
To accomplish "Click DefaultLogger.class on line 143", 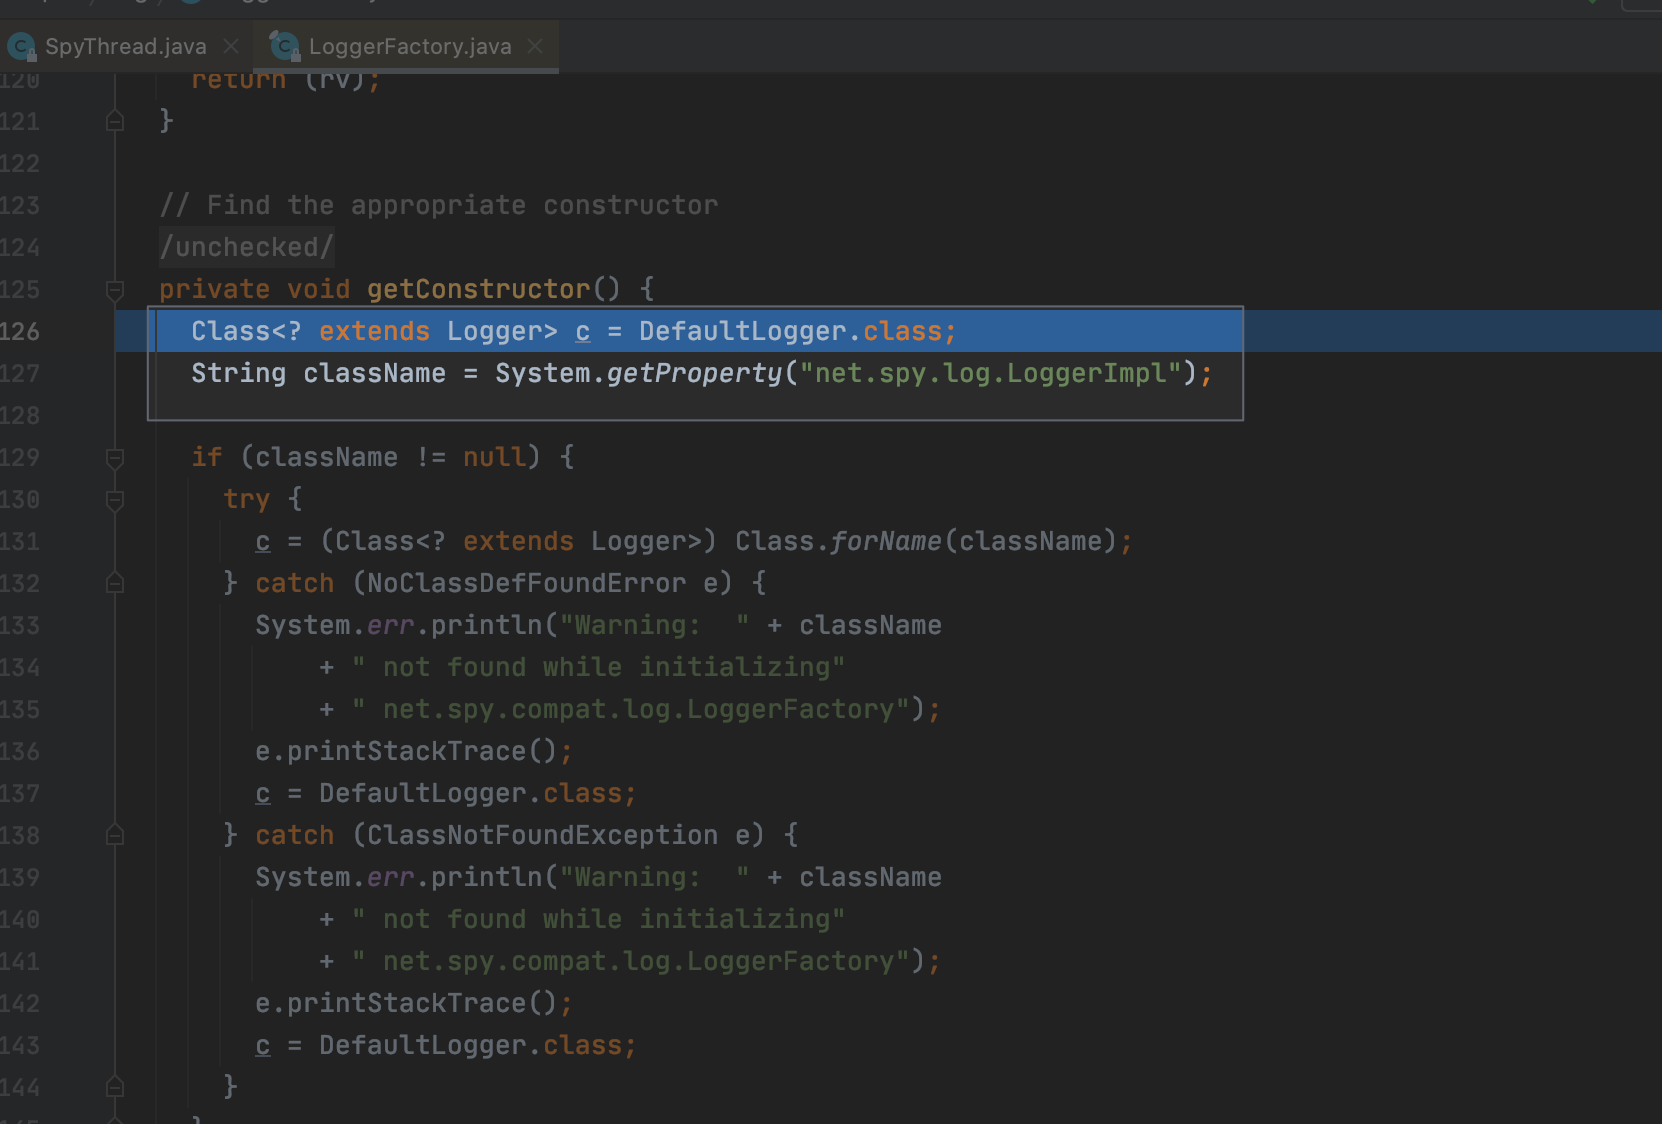I will [x=470, y=1045].
